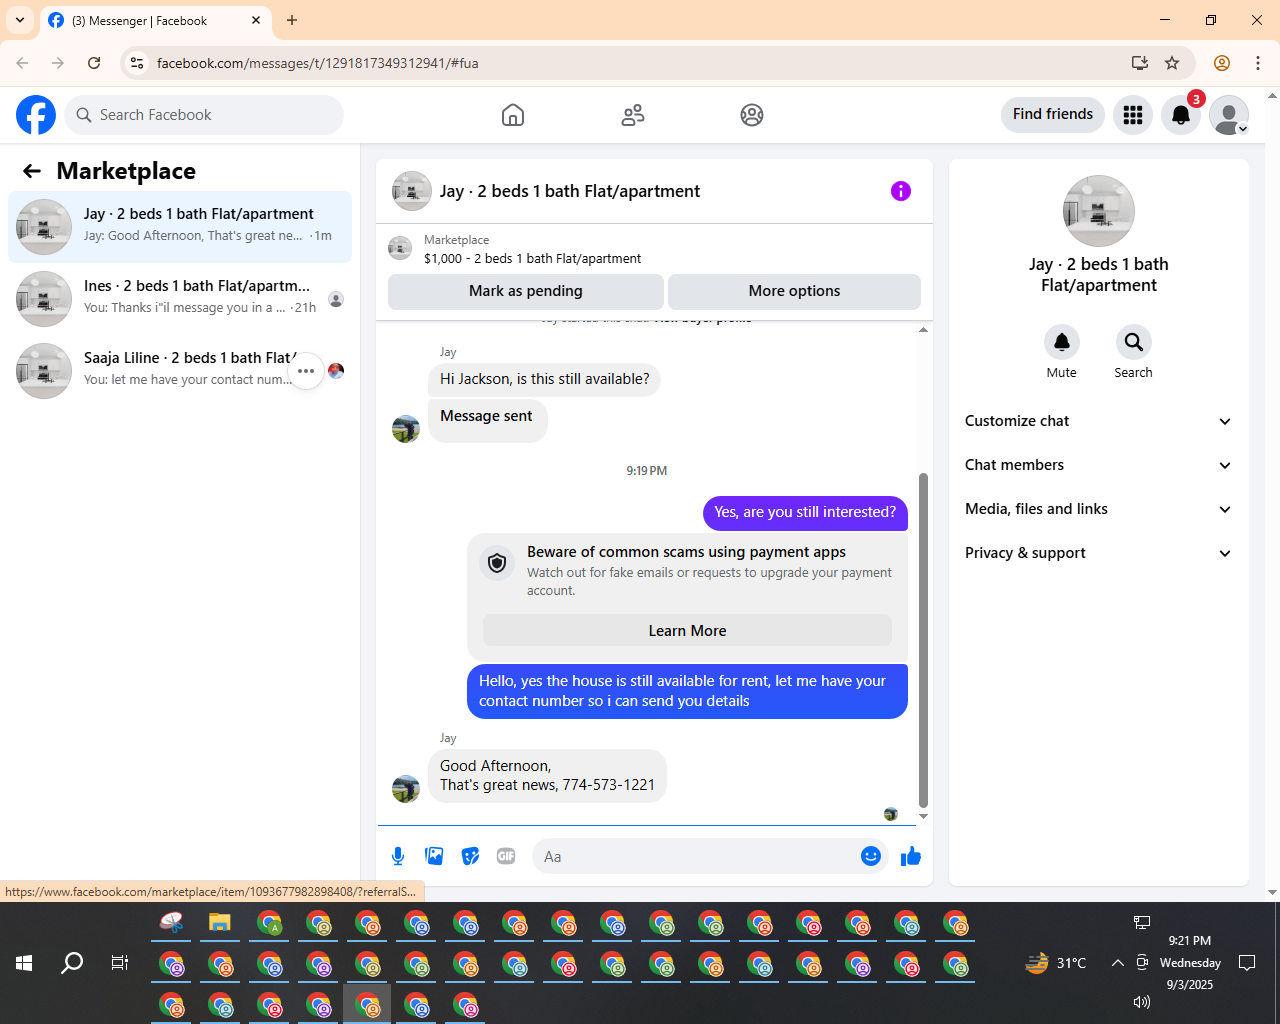
Task: Open a new browser tab
Action: click(x=292, y=20)
